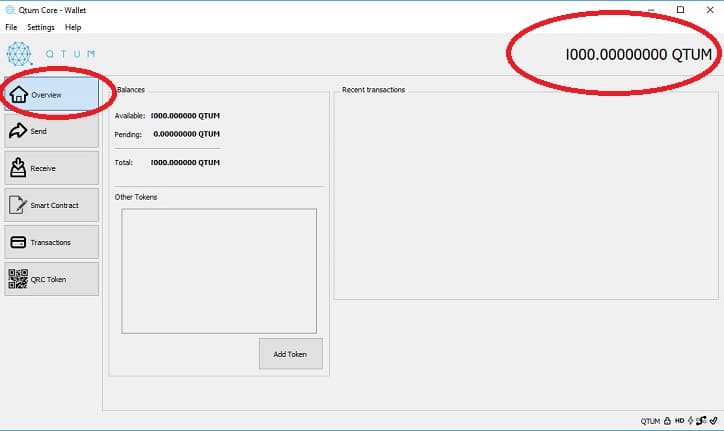The image size is (724, 431).
Task: Click the Other Tokens heading
Action: click(x=136, y=197)
